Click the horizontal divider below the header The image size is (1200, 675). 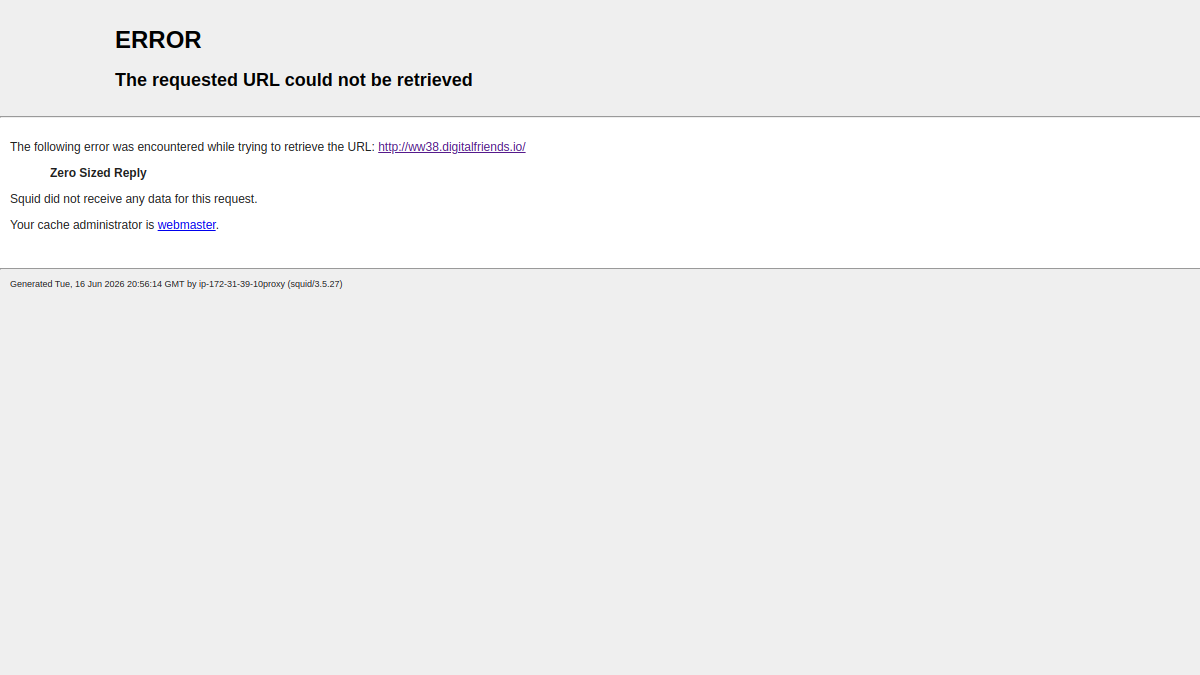(600, 117)
